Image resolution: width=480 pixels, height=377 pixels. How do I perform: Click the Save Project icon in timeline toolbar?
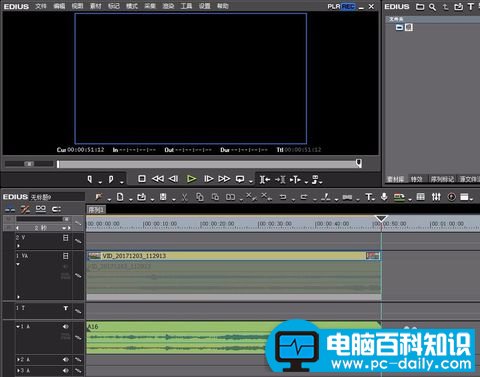click(163, 197)
